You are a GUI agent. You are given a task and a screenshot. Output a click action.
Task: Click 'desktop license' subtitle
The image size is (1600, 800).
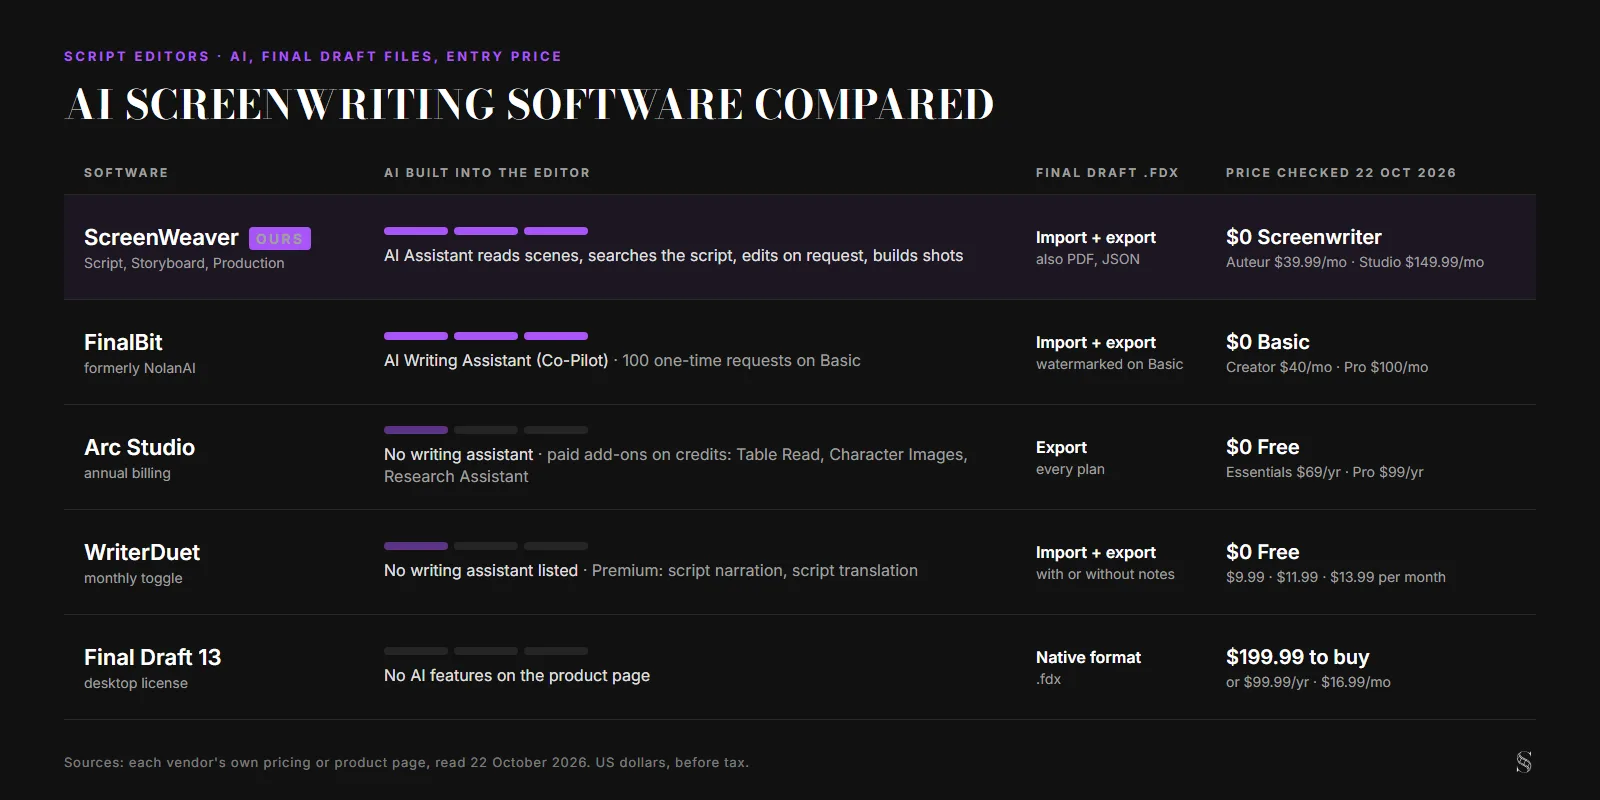click(136, 683)
